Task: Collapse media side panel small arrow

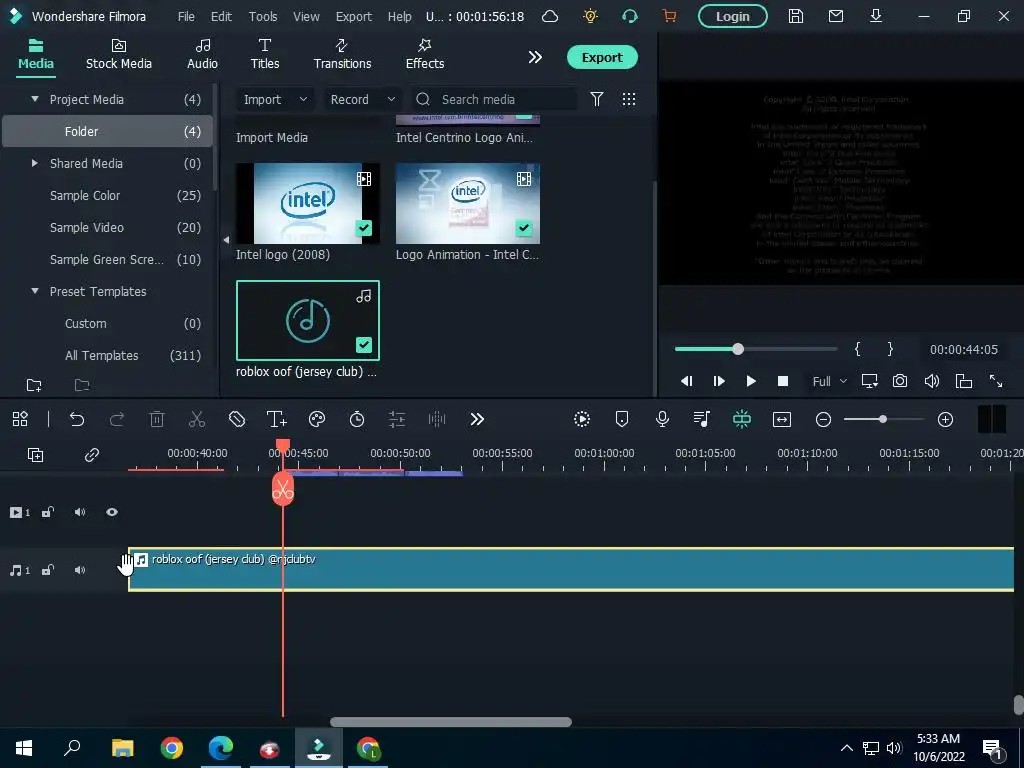Action: click(x=226, y=240)
